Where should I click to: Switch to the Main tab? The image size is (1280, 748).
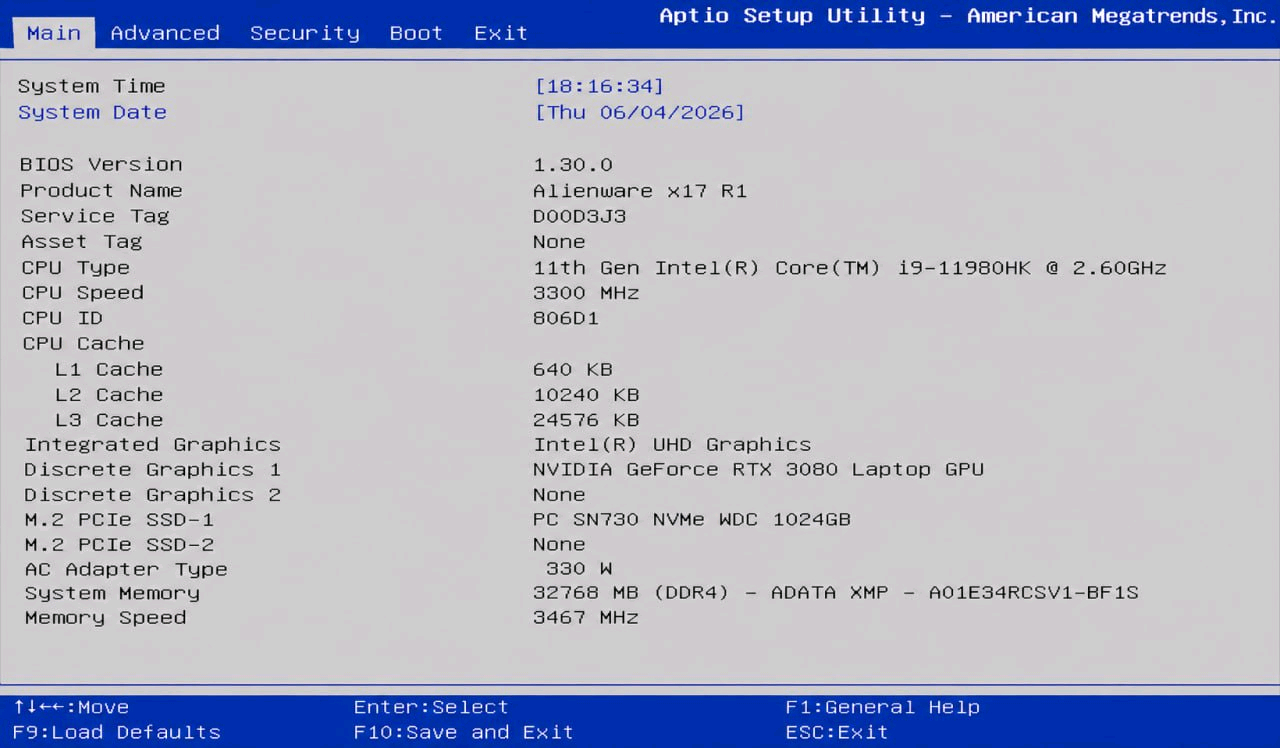pyautogui.click(x=54, y=33)
